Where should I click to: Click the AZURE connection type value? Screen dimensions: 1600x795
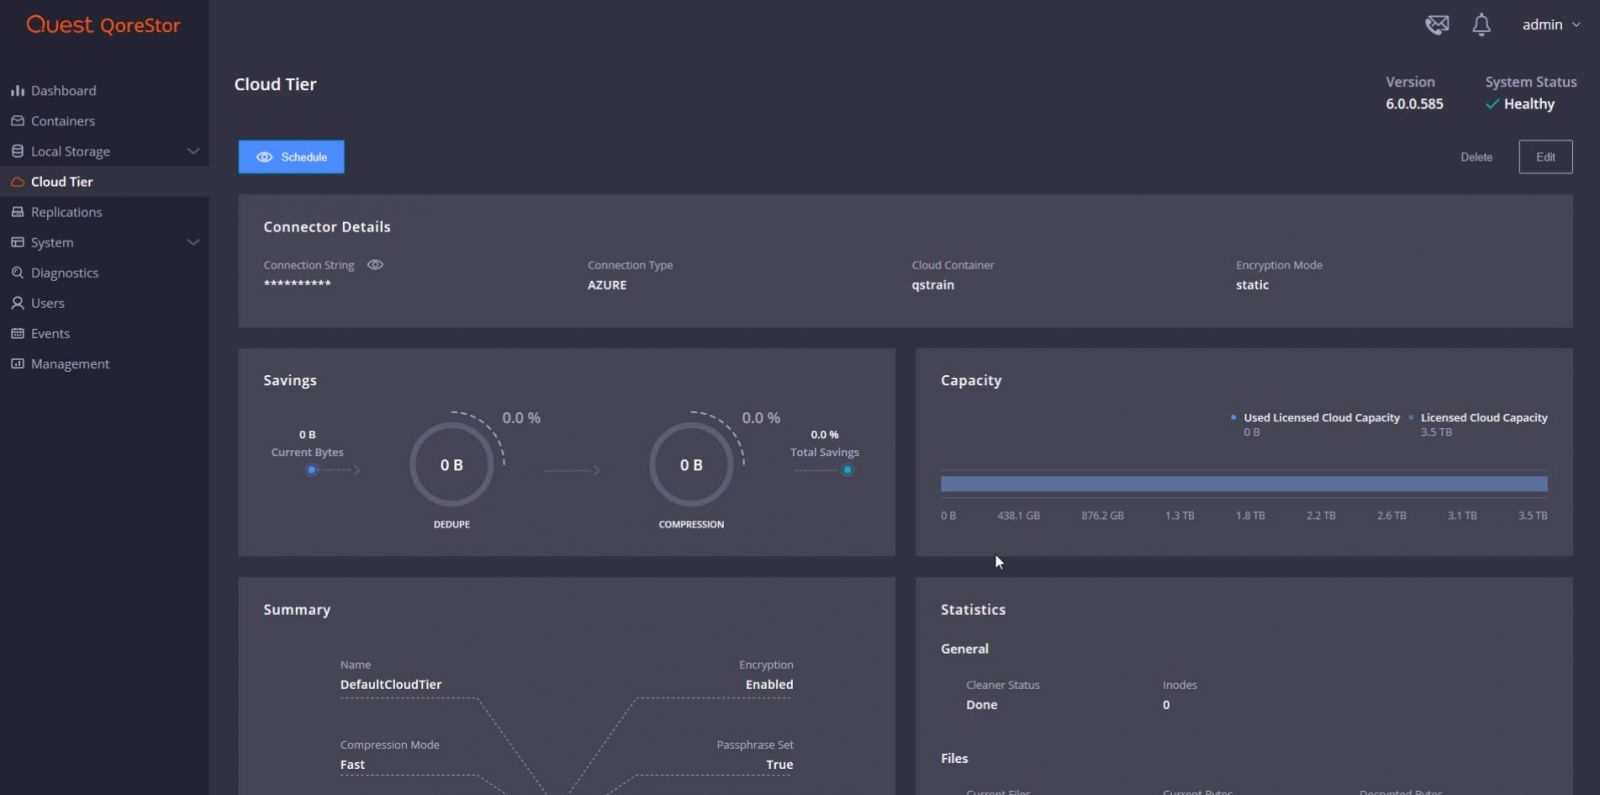607,285
